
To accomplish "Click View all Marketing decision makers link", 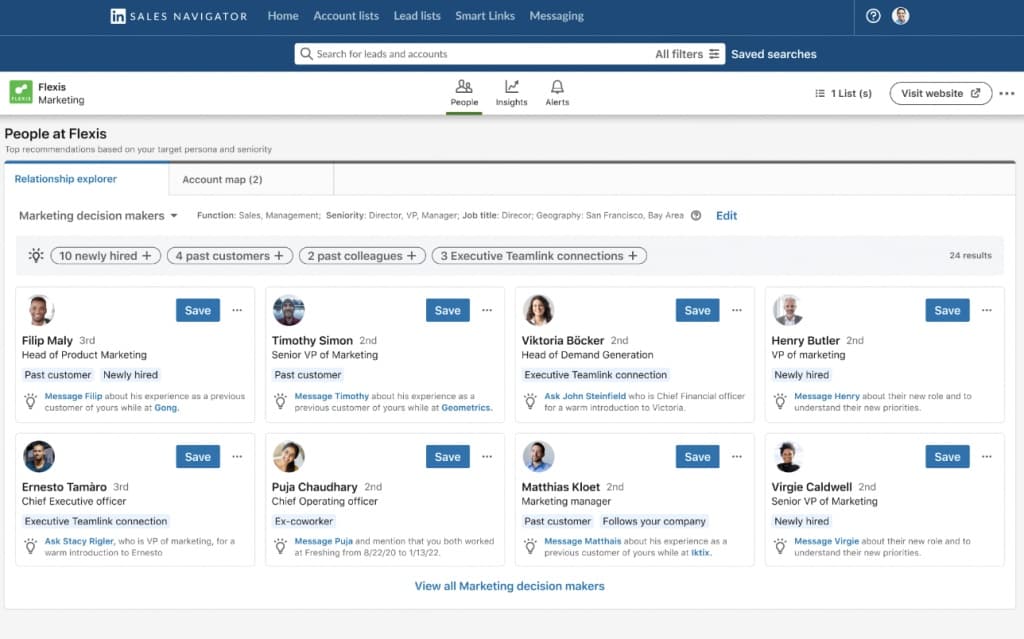I will tap(509, 586).
